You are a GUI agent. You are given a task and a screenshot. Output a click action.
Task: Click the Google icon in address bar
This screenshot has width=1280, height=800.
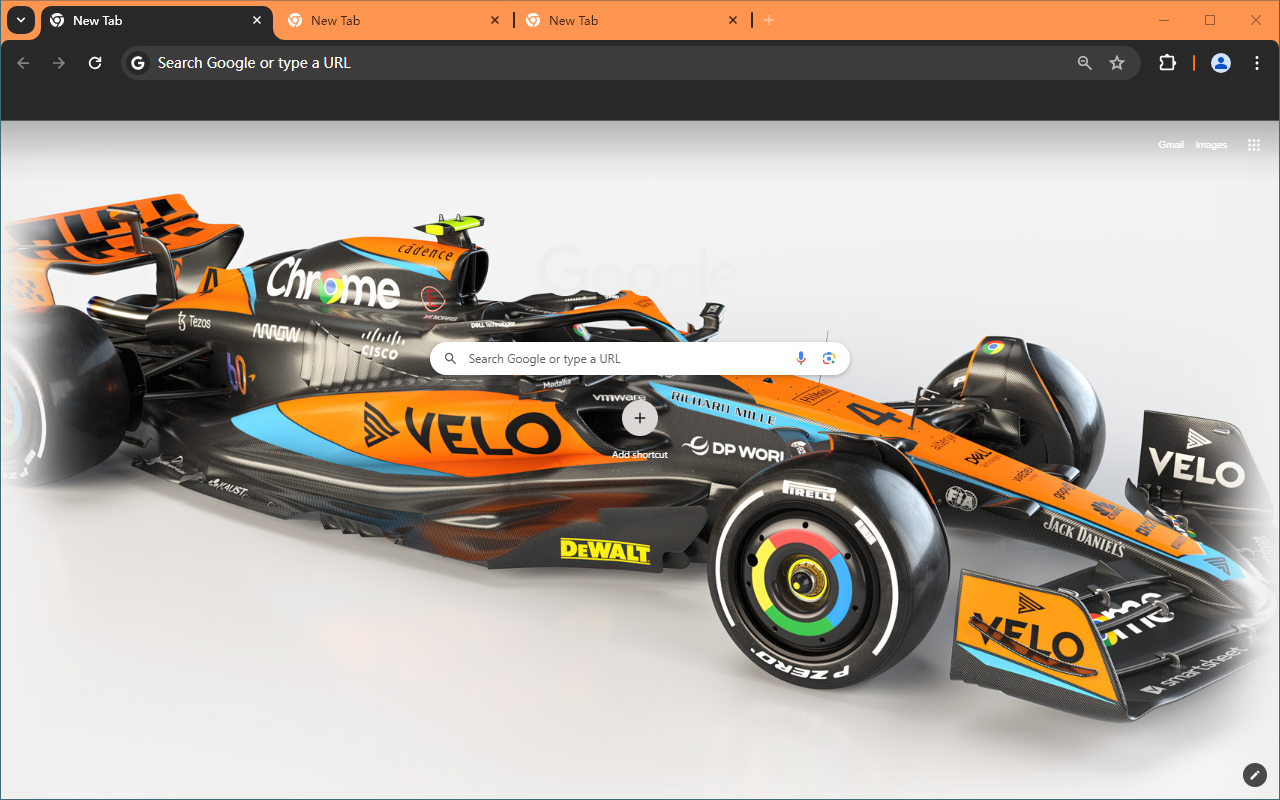pyautogui.click(x=138, y=63)
